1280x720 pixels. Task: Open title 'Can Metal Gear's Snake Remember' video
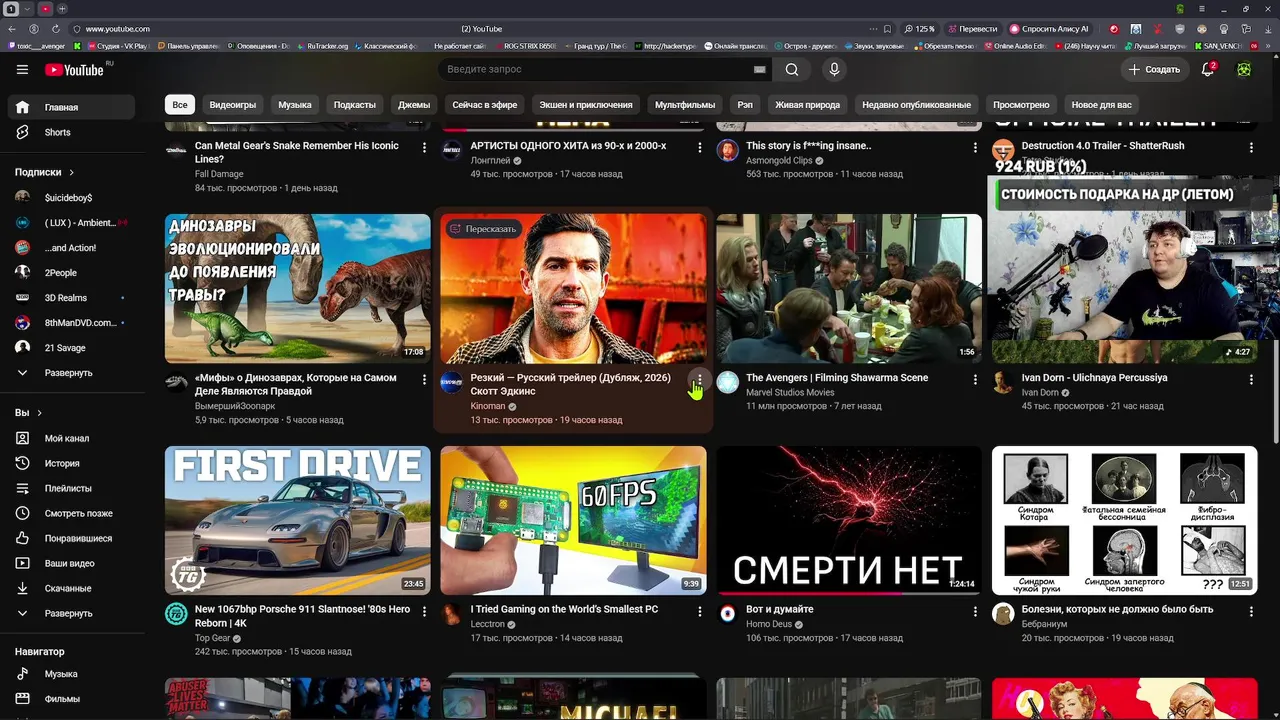click(x=297, y=152)
